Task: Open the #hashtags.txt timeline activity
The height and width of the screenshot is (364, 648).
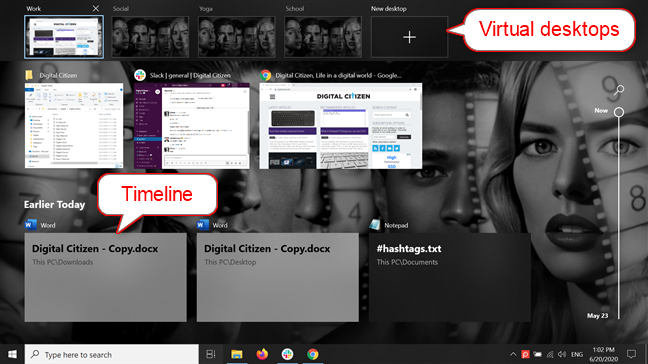Action: 450,277
